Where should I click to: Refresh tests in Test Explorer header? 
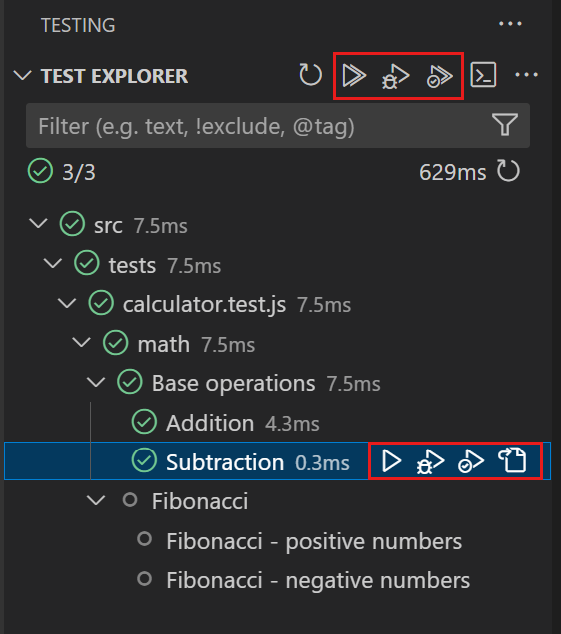(310, 75)
